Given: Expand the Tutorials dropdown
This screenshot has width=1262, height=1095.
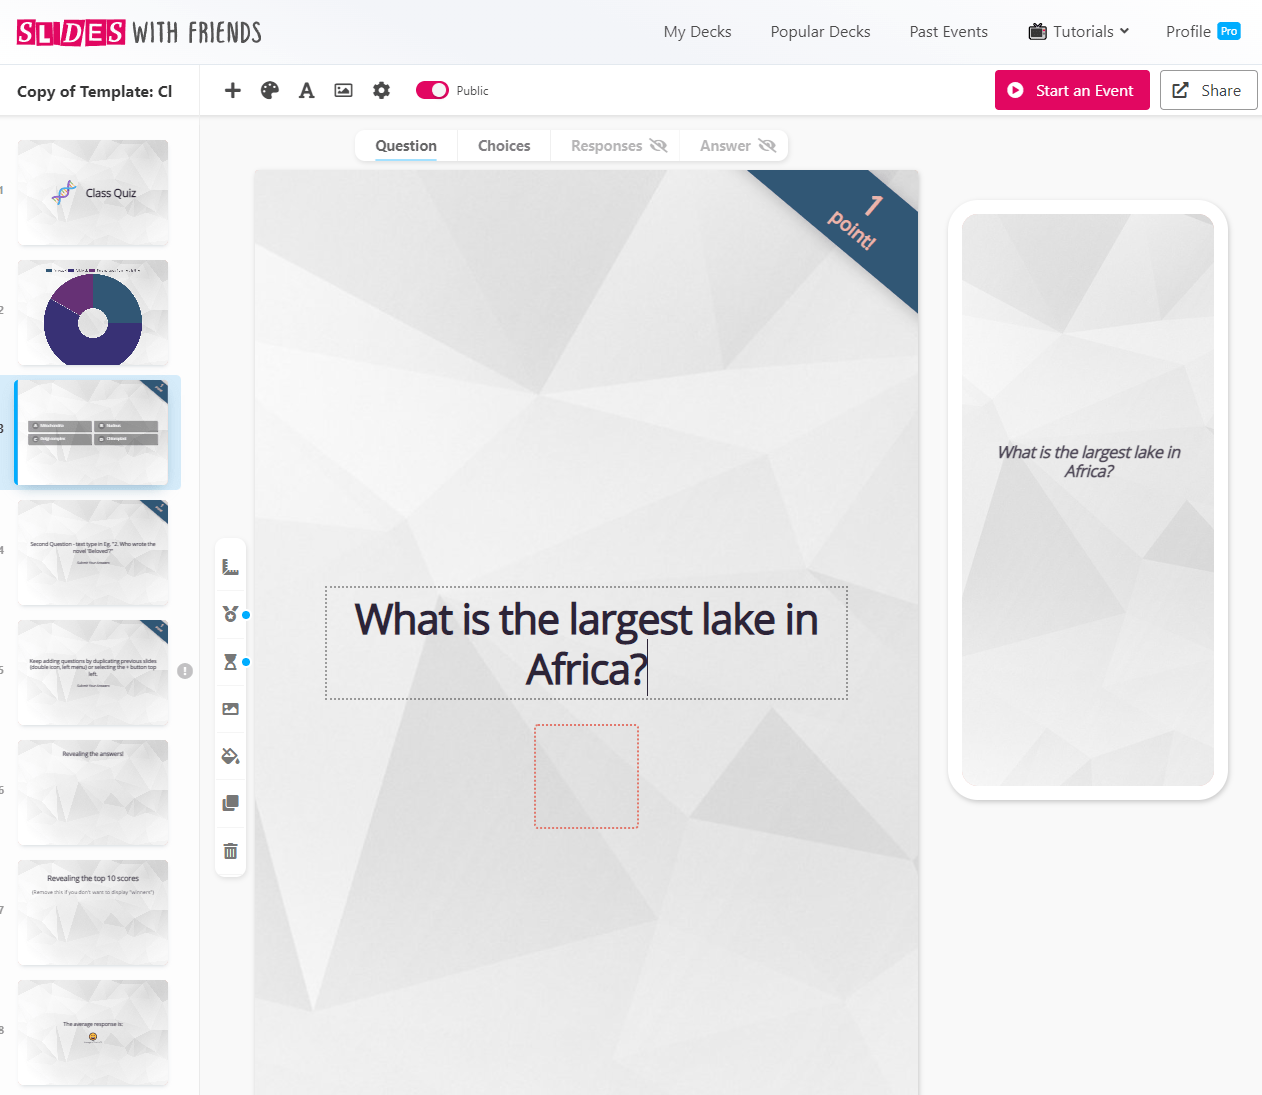Looking at the screenshot, I should (x=1078, y=31).
